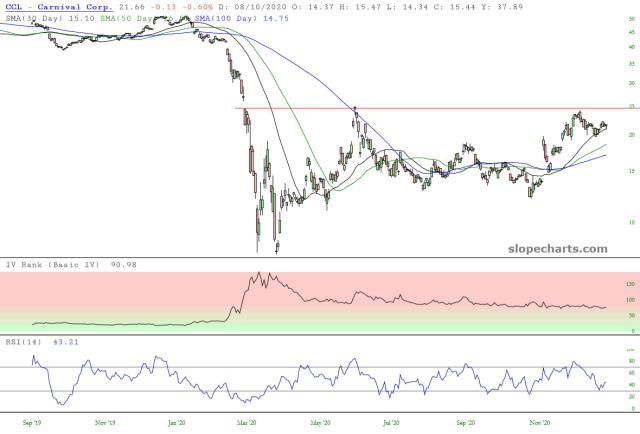
Task: Click the slopecharts.com watermark
Action: [x=558, y=249]
